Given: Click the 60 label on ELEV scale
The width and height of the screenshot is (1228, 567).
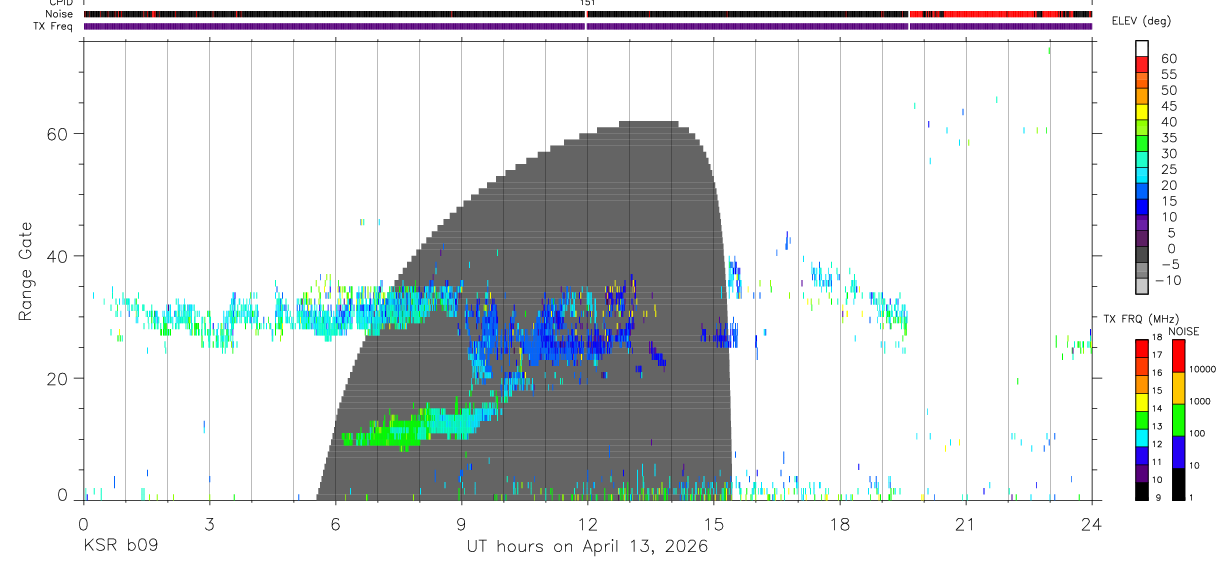Looking at the screenshot, I should click(x=1168, y=58).
